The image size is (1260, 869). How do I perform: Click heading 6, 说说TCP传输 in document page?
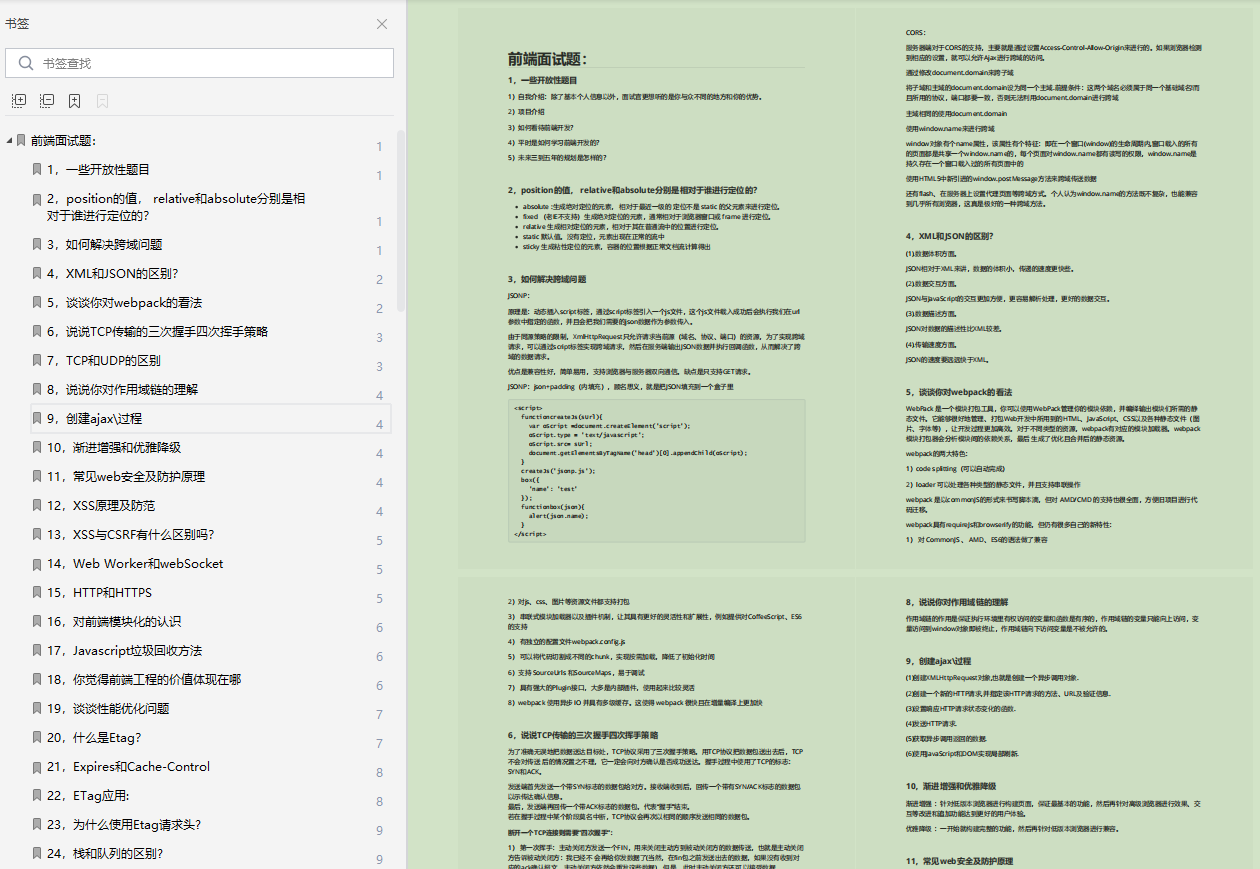tap(583, 734)
